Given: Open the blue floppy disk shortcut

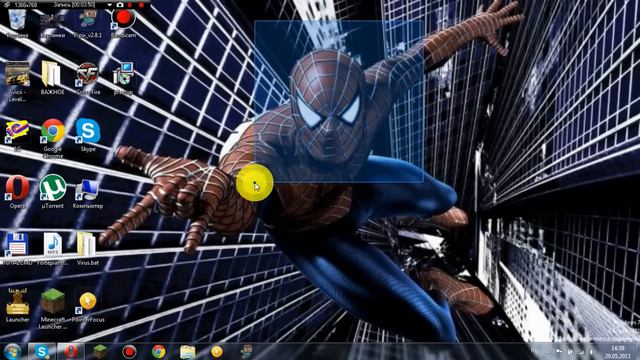Looking at the screenshot, I should tap(17, 249).
